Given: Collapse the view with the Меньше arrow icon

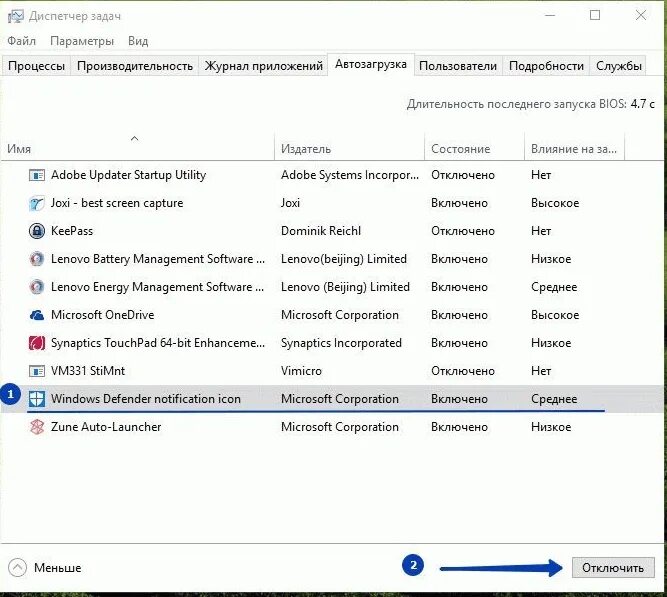Looking at the screenshot, I should (x=17, y=568).
